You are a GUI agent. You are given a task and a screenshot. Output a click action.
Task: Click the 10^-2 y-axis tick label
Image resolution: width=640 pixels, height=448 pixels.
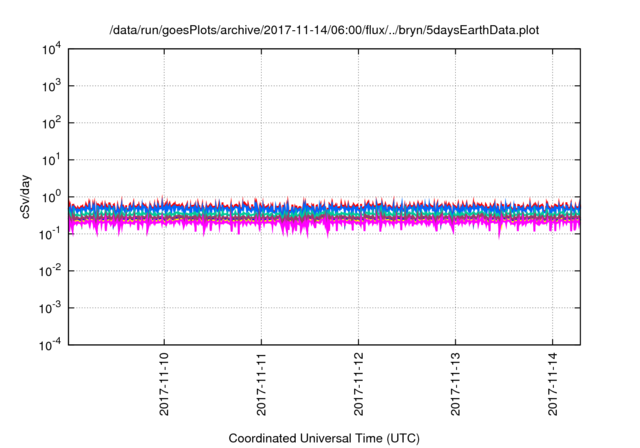(x=50, y=271)
